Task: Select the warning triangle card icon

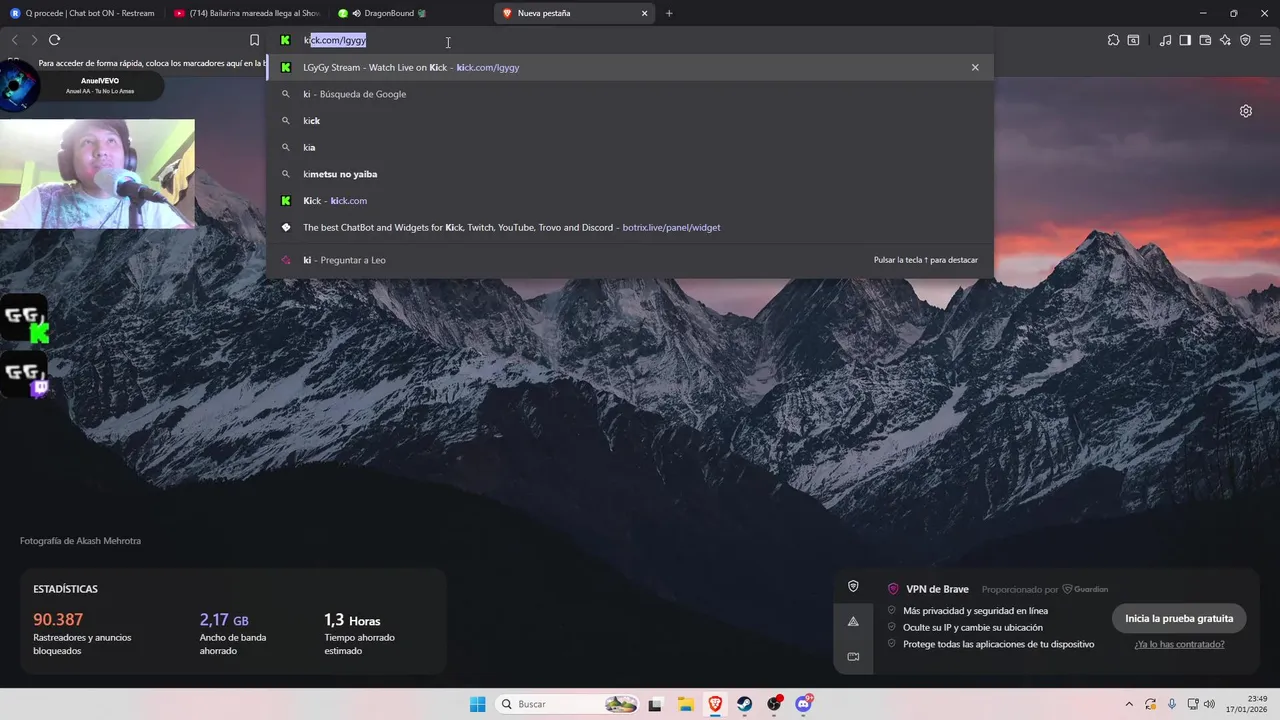Action: pos(853,621)
